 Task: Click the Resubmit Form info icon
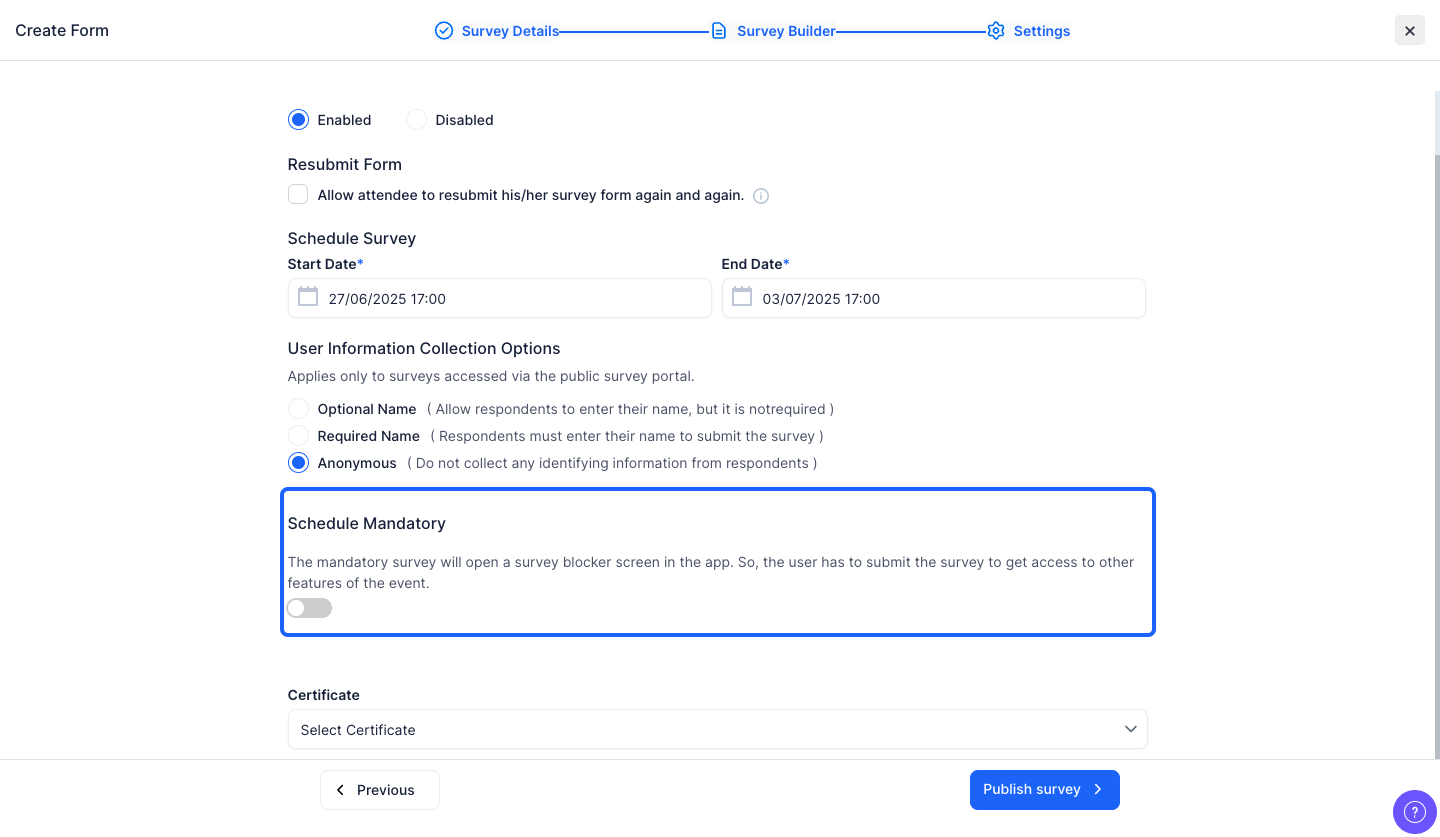click(x=761, y=196)
